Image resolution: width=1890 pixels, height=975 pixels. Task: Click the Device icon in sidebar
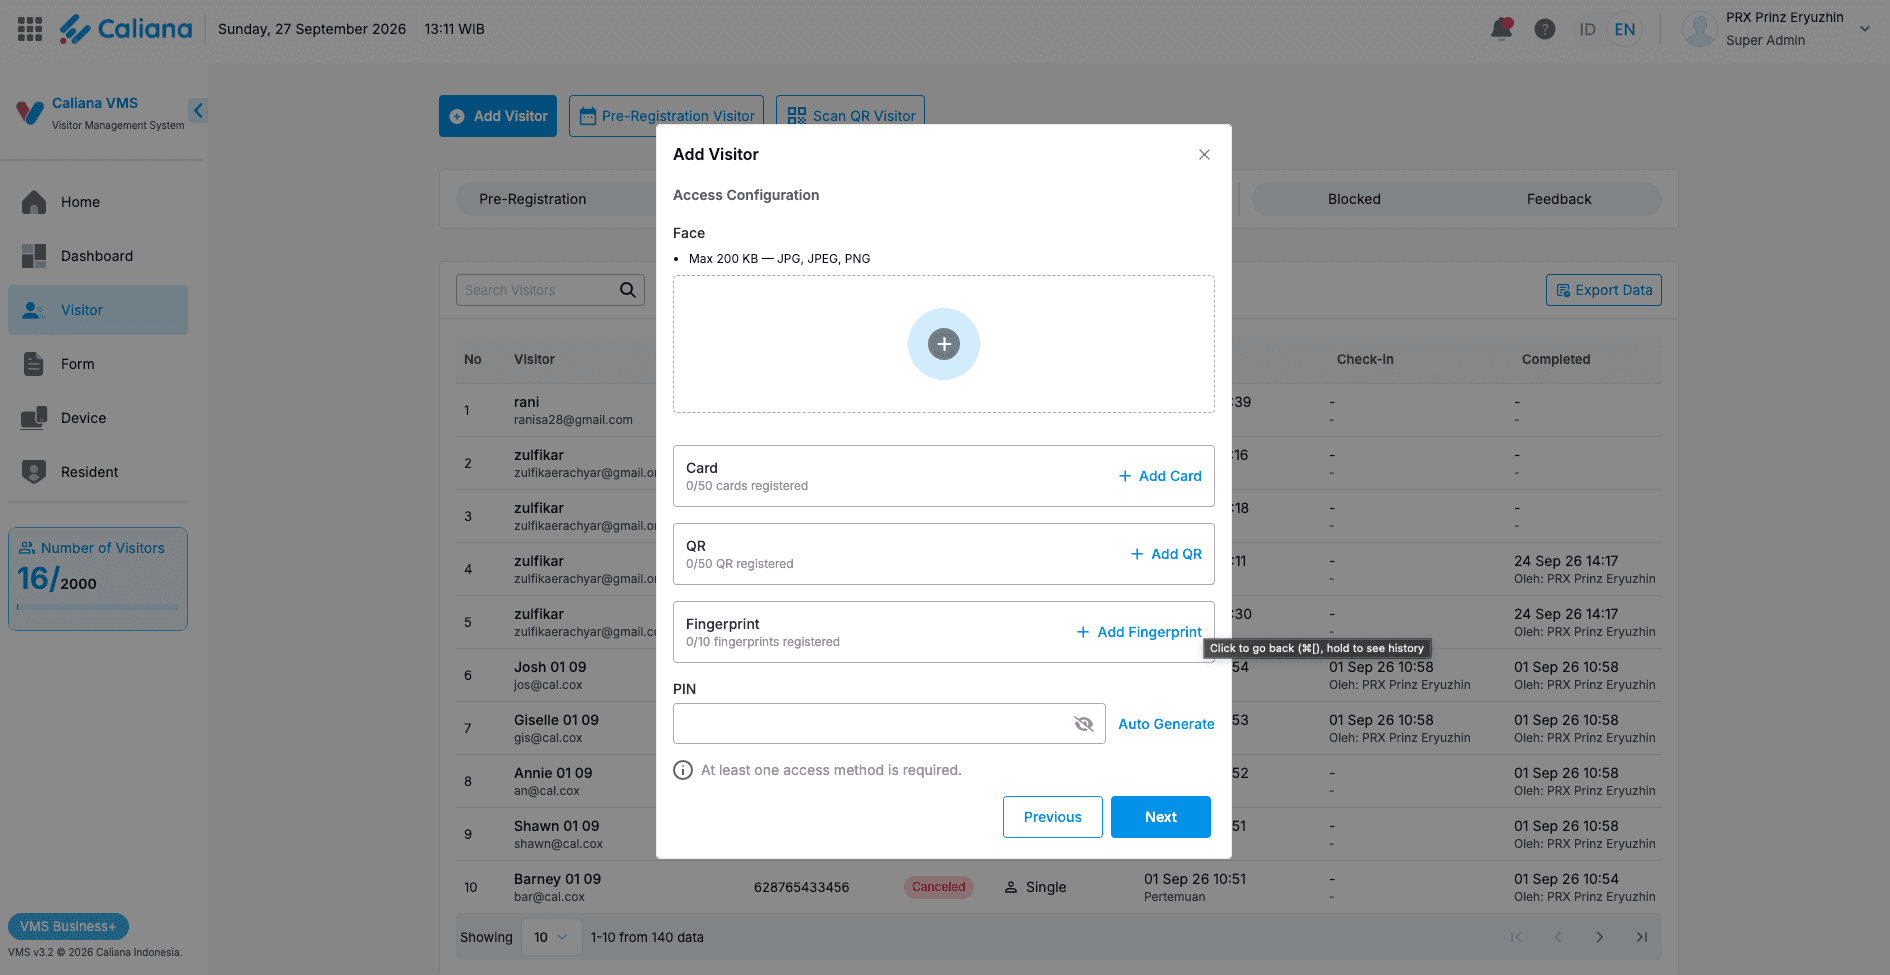(34, 418)
